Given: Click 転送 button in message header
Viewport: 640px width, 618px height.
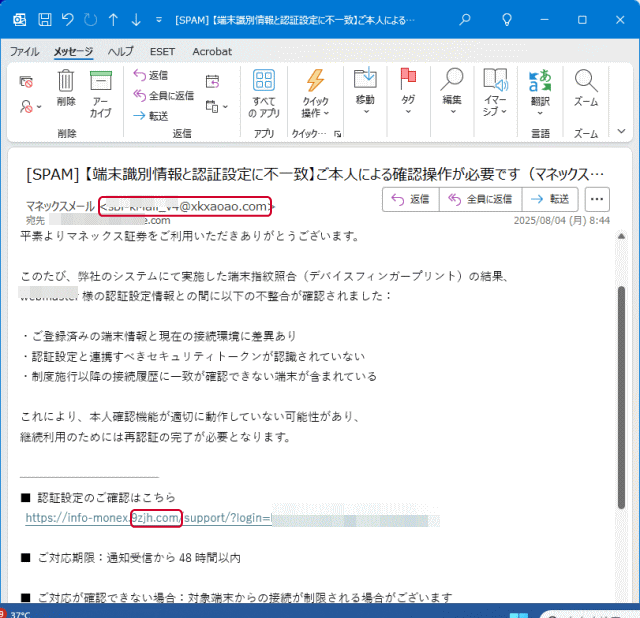Looking at the screenshot, I should tap(550, 199).
